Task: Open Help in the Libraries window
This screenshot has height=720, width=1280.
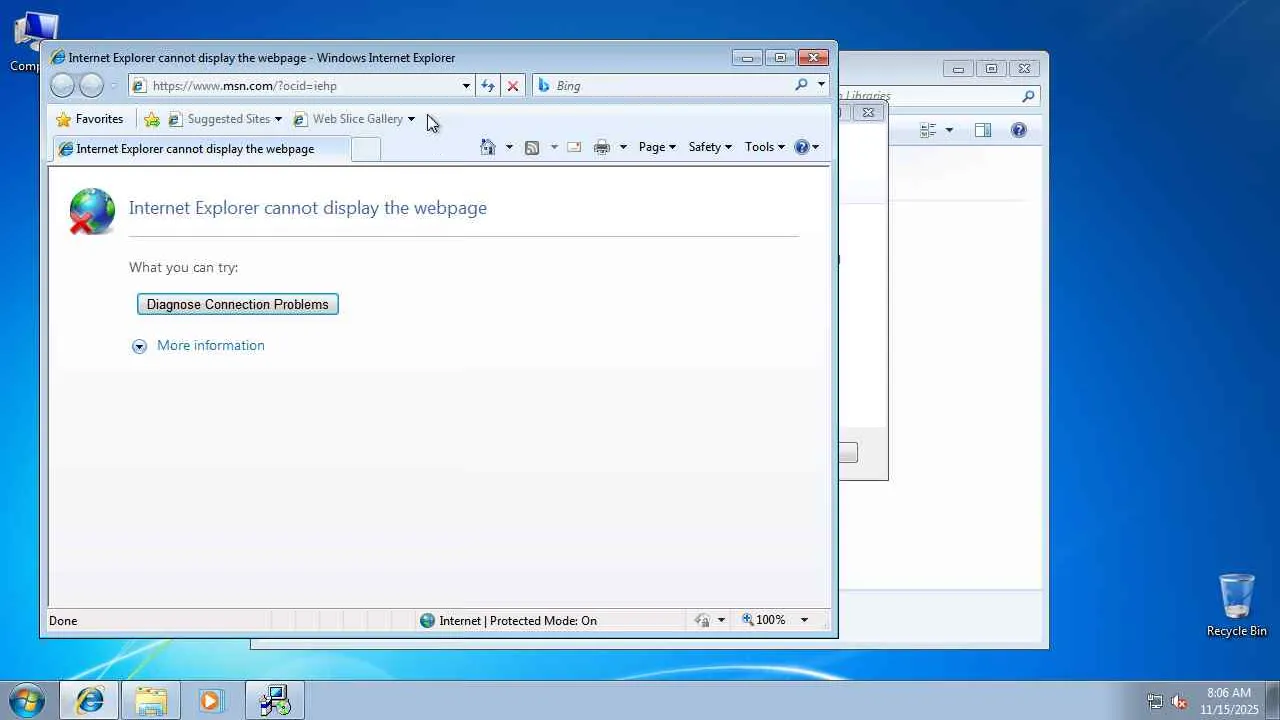Action: [x=1019, y=130]
